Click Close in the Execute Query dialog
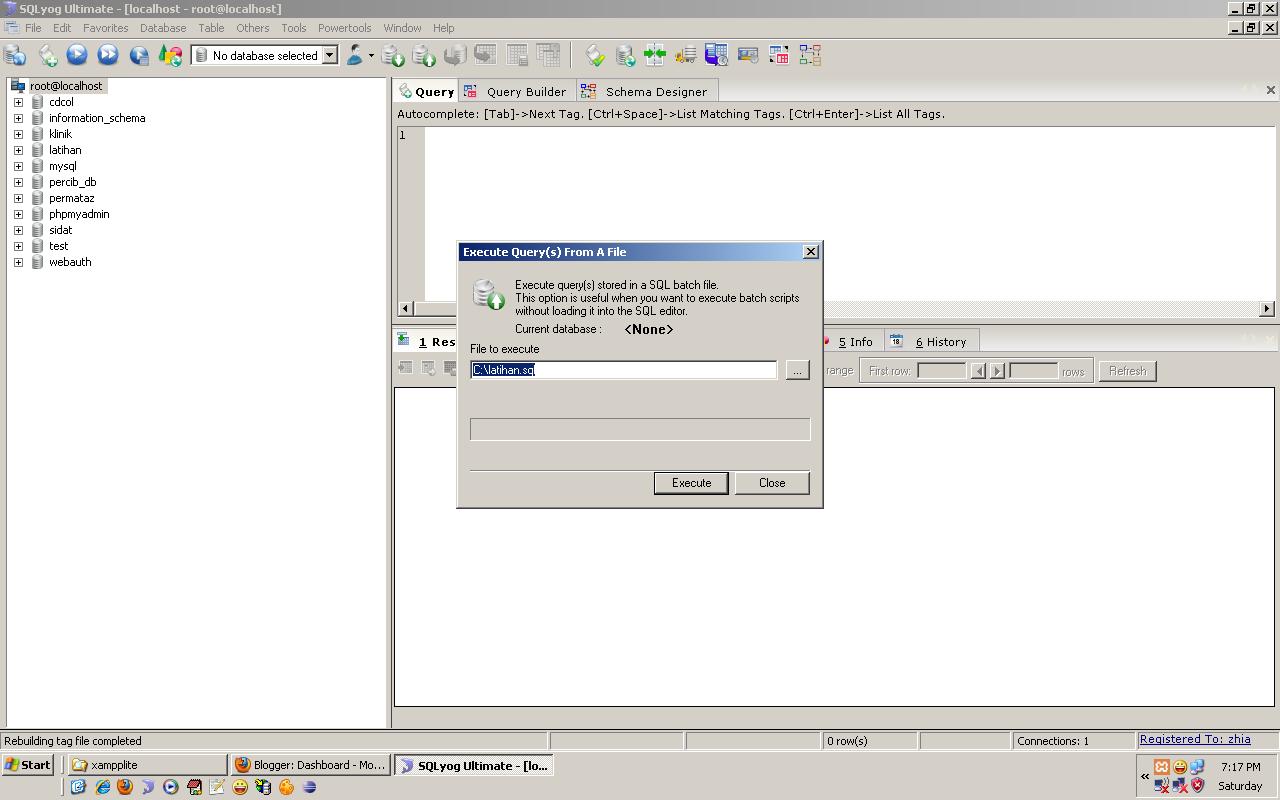 tap(772, 483)
